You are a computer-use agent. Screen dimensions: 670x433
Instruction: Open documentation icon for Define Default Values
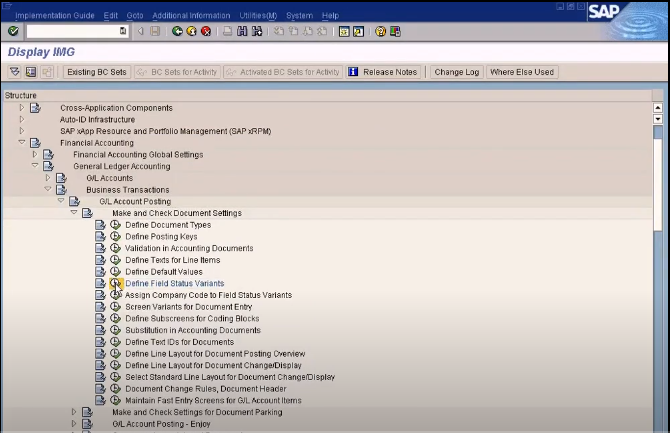click(x=100, y=272)
